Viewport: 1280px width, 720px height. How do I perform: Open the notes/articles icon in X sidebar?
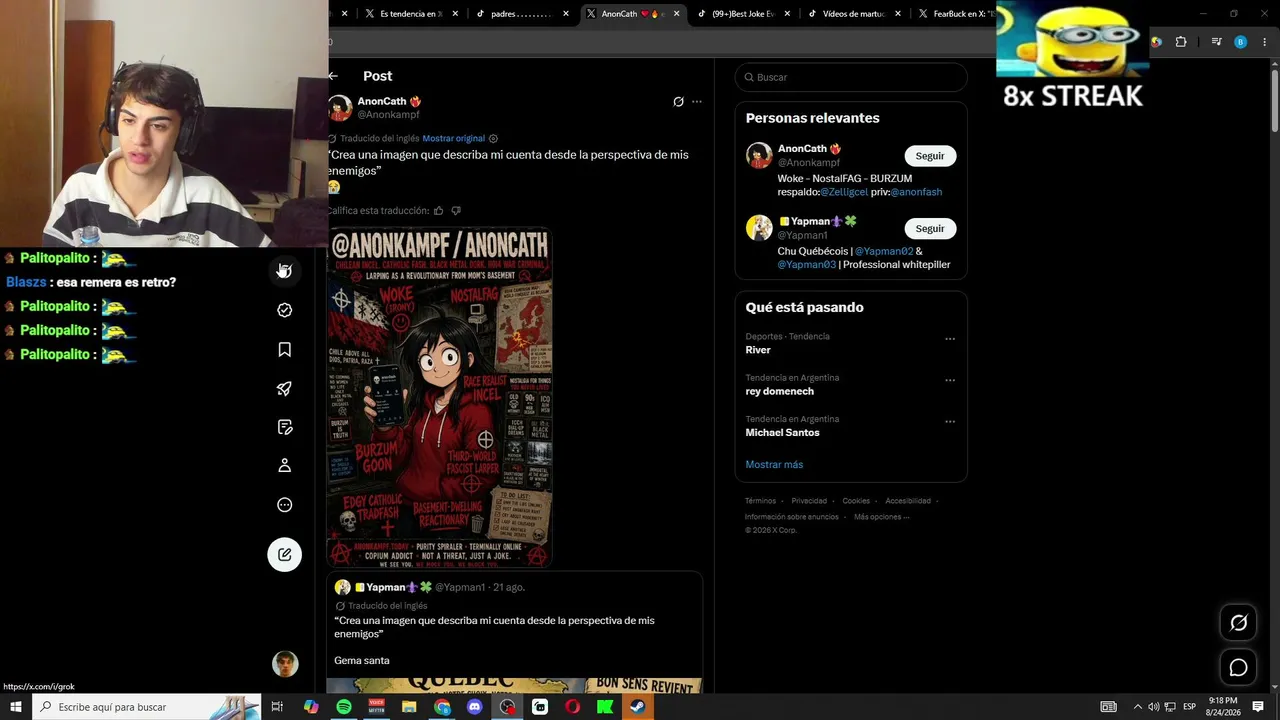285,427
